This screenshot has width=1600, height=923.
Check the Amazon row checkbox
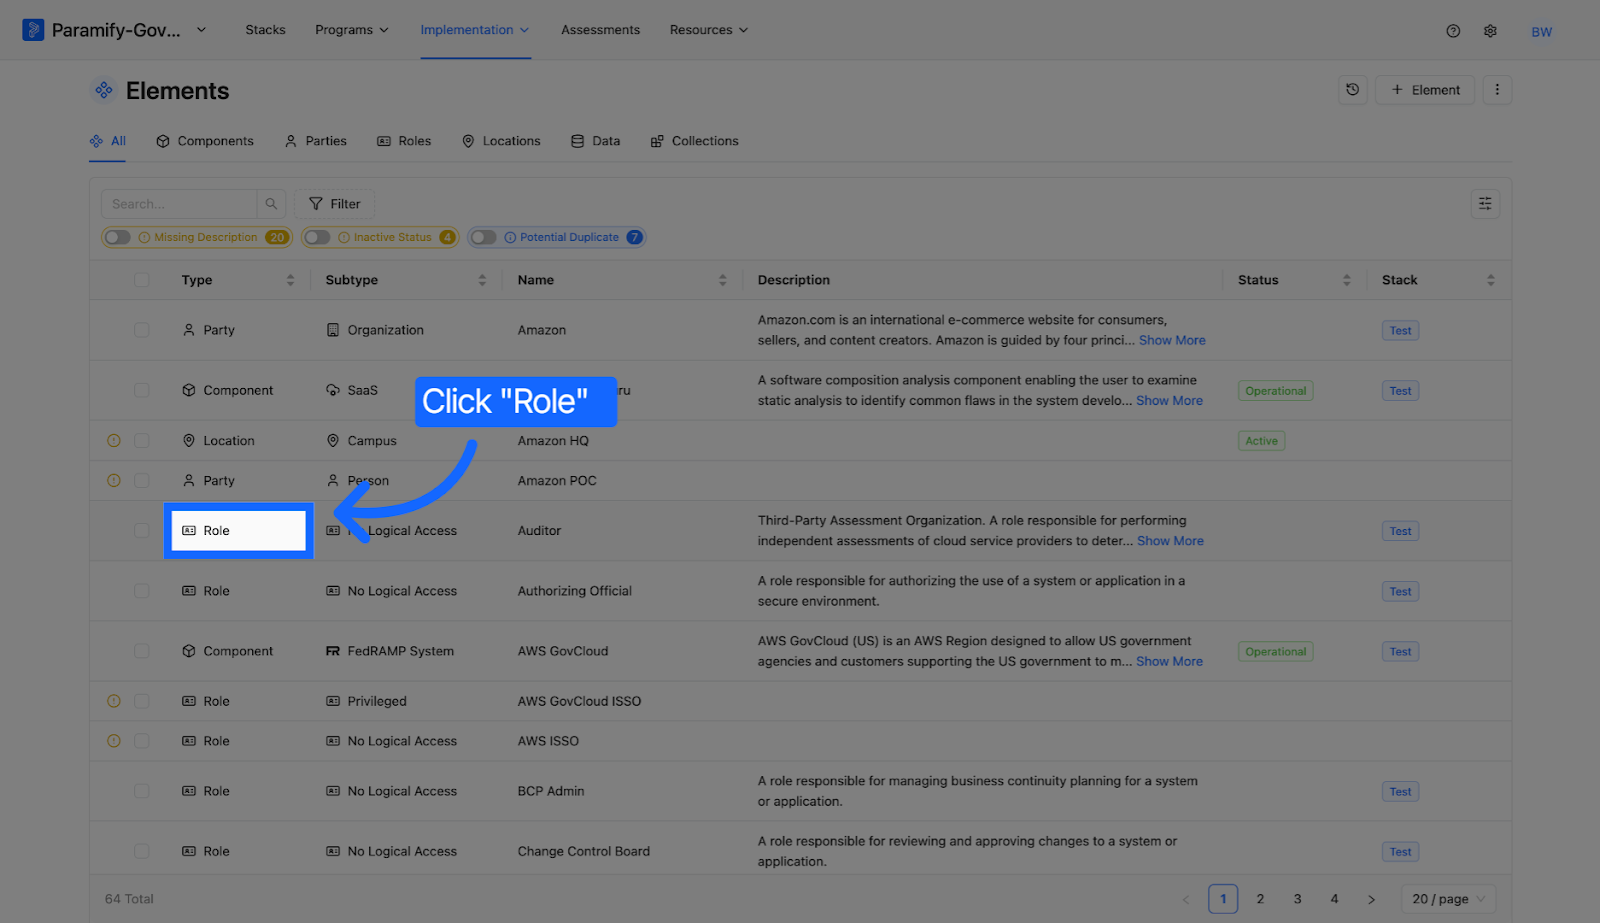[142, 330]
